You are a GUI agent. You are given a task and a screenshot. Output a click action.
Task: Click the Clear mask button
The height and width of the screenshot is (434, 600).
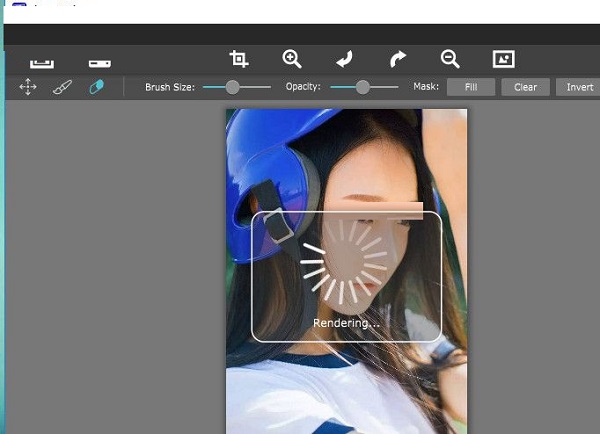(525, 87)
